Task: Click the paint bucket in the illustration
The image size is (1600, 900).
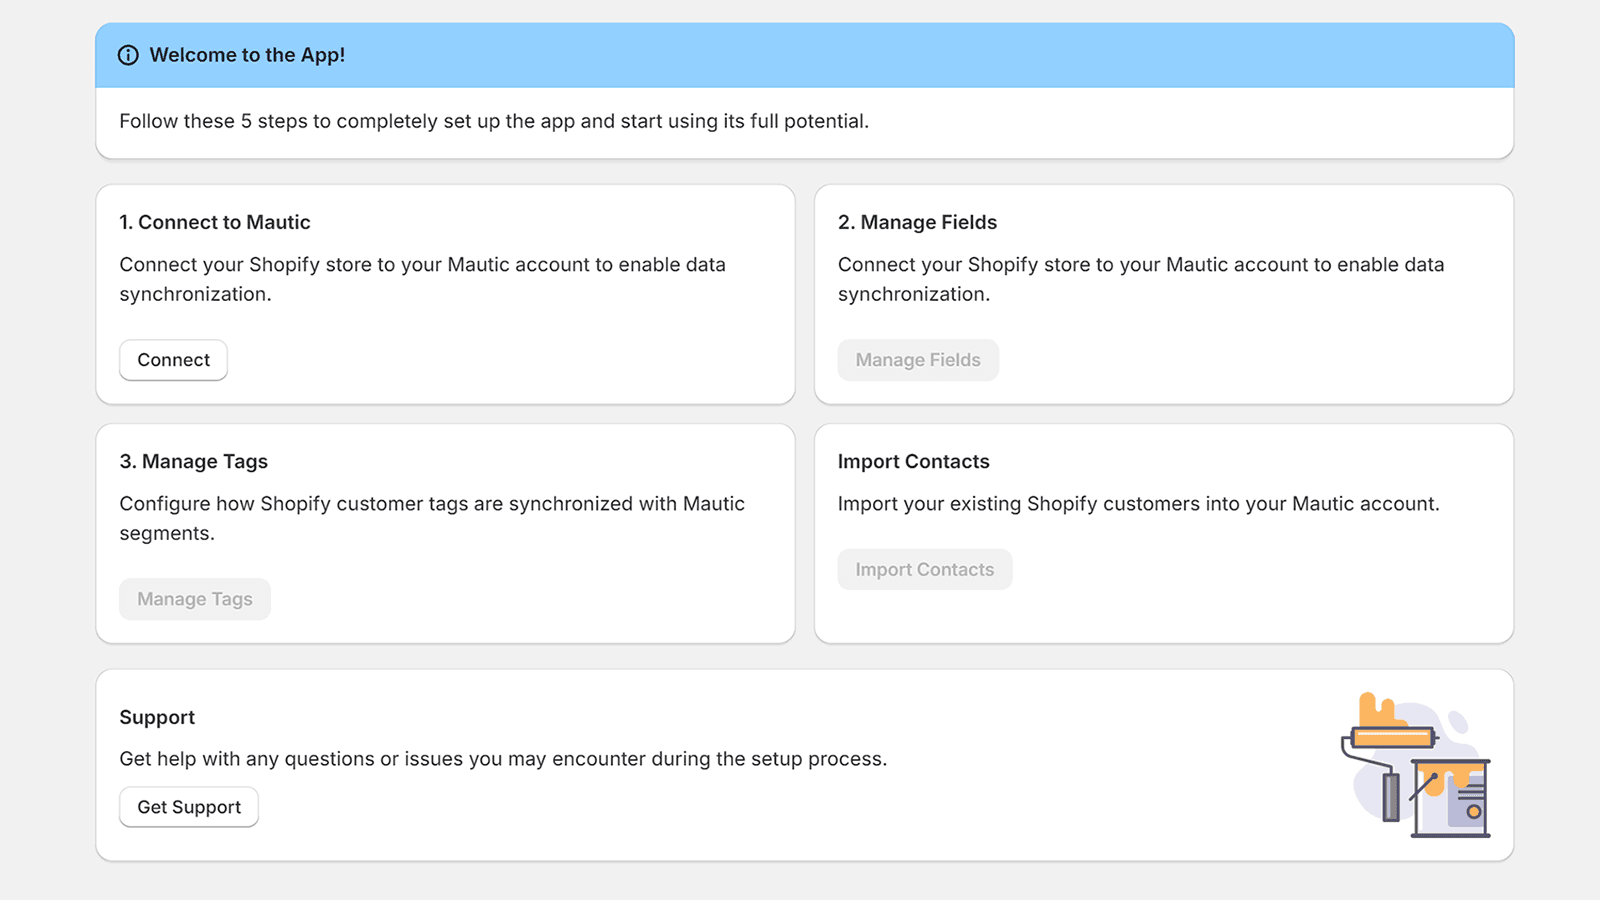Action: click(x=1452, y=798)
